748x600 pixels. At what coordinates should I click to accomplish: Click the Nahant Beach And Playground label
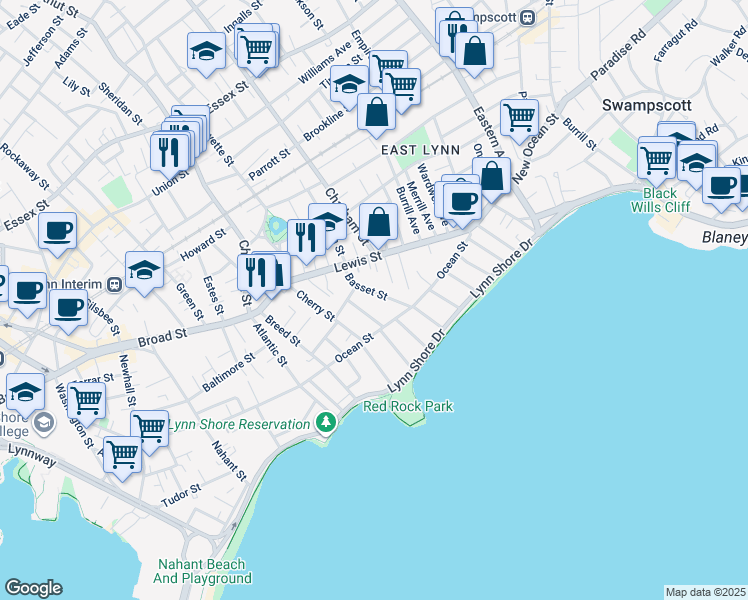coord(204,571)
